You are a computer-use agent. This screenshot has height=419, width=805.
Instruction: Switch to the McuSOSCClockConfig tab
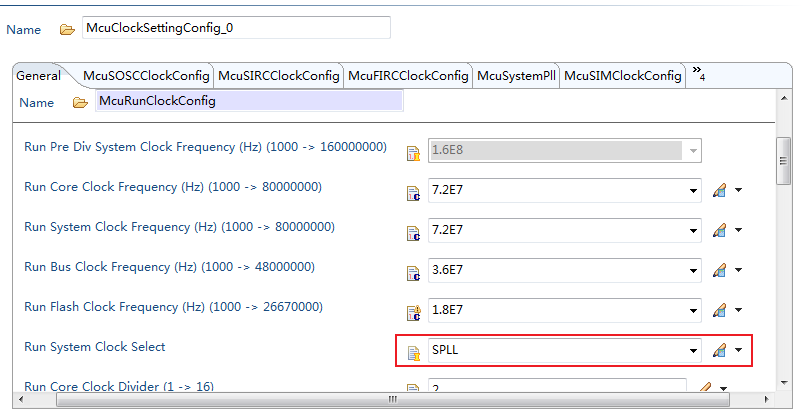point(146,76)
